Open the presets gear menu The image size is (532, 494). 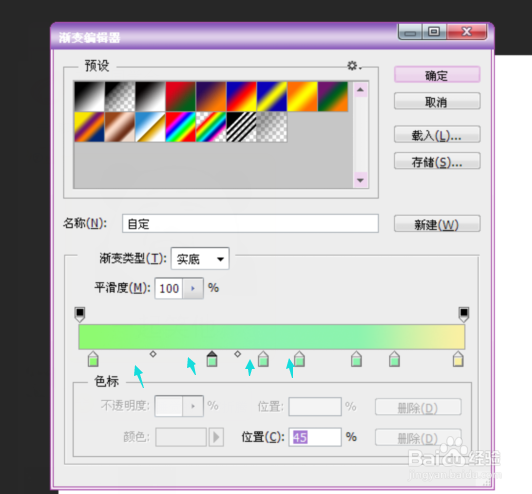pos(354,65)
